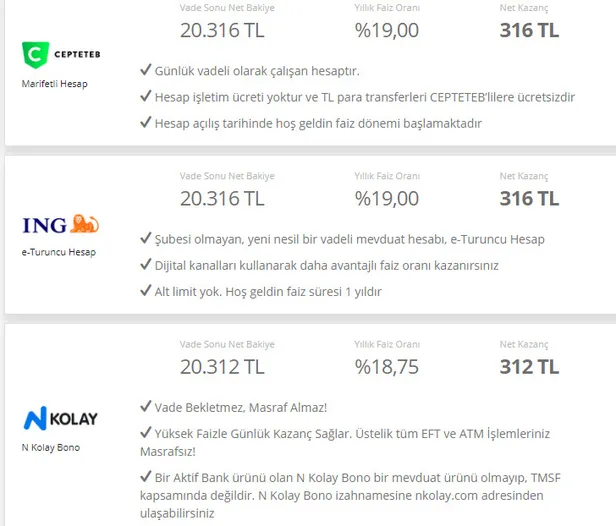
Task: Click checkmark beside "Günlük vadeli olarak çalışan hesaptır"
Action: [x=146, y=71]
